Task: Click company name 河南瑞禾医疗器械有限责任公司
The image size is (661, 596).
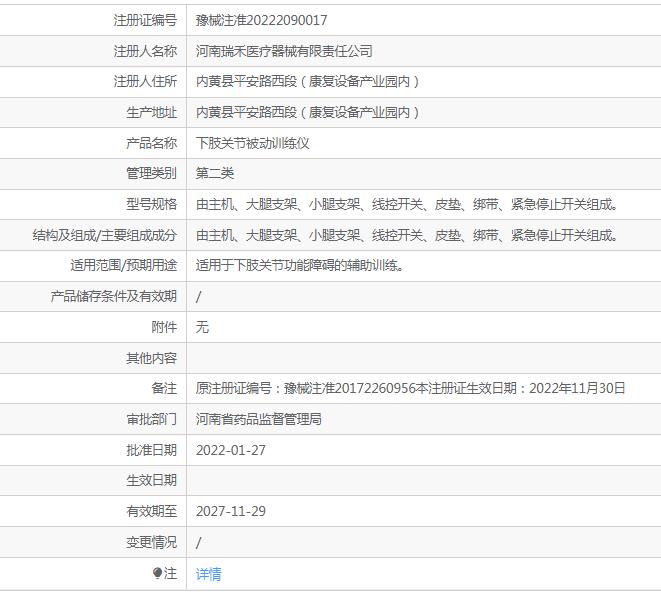Action: pos(284,51)
